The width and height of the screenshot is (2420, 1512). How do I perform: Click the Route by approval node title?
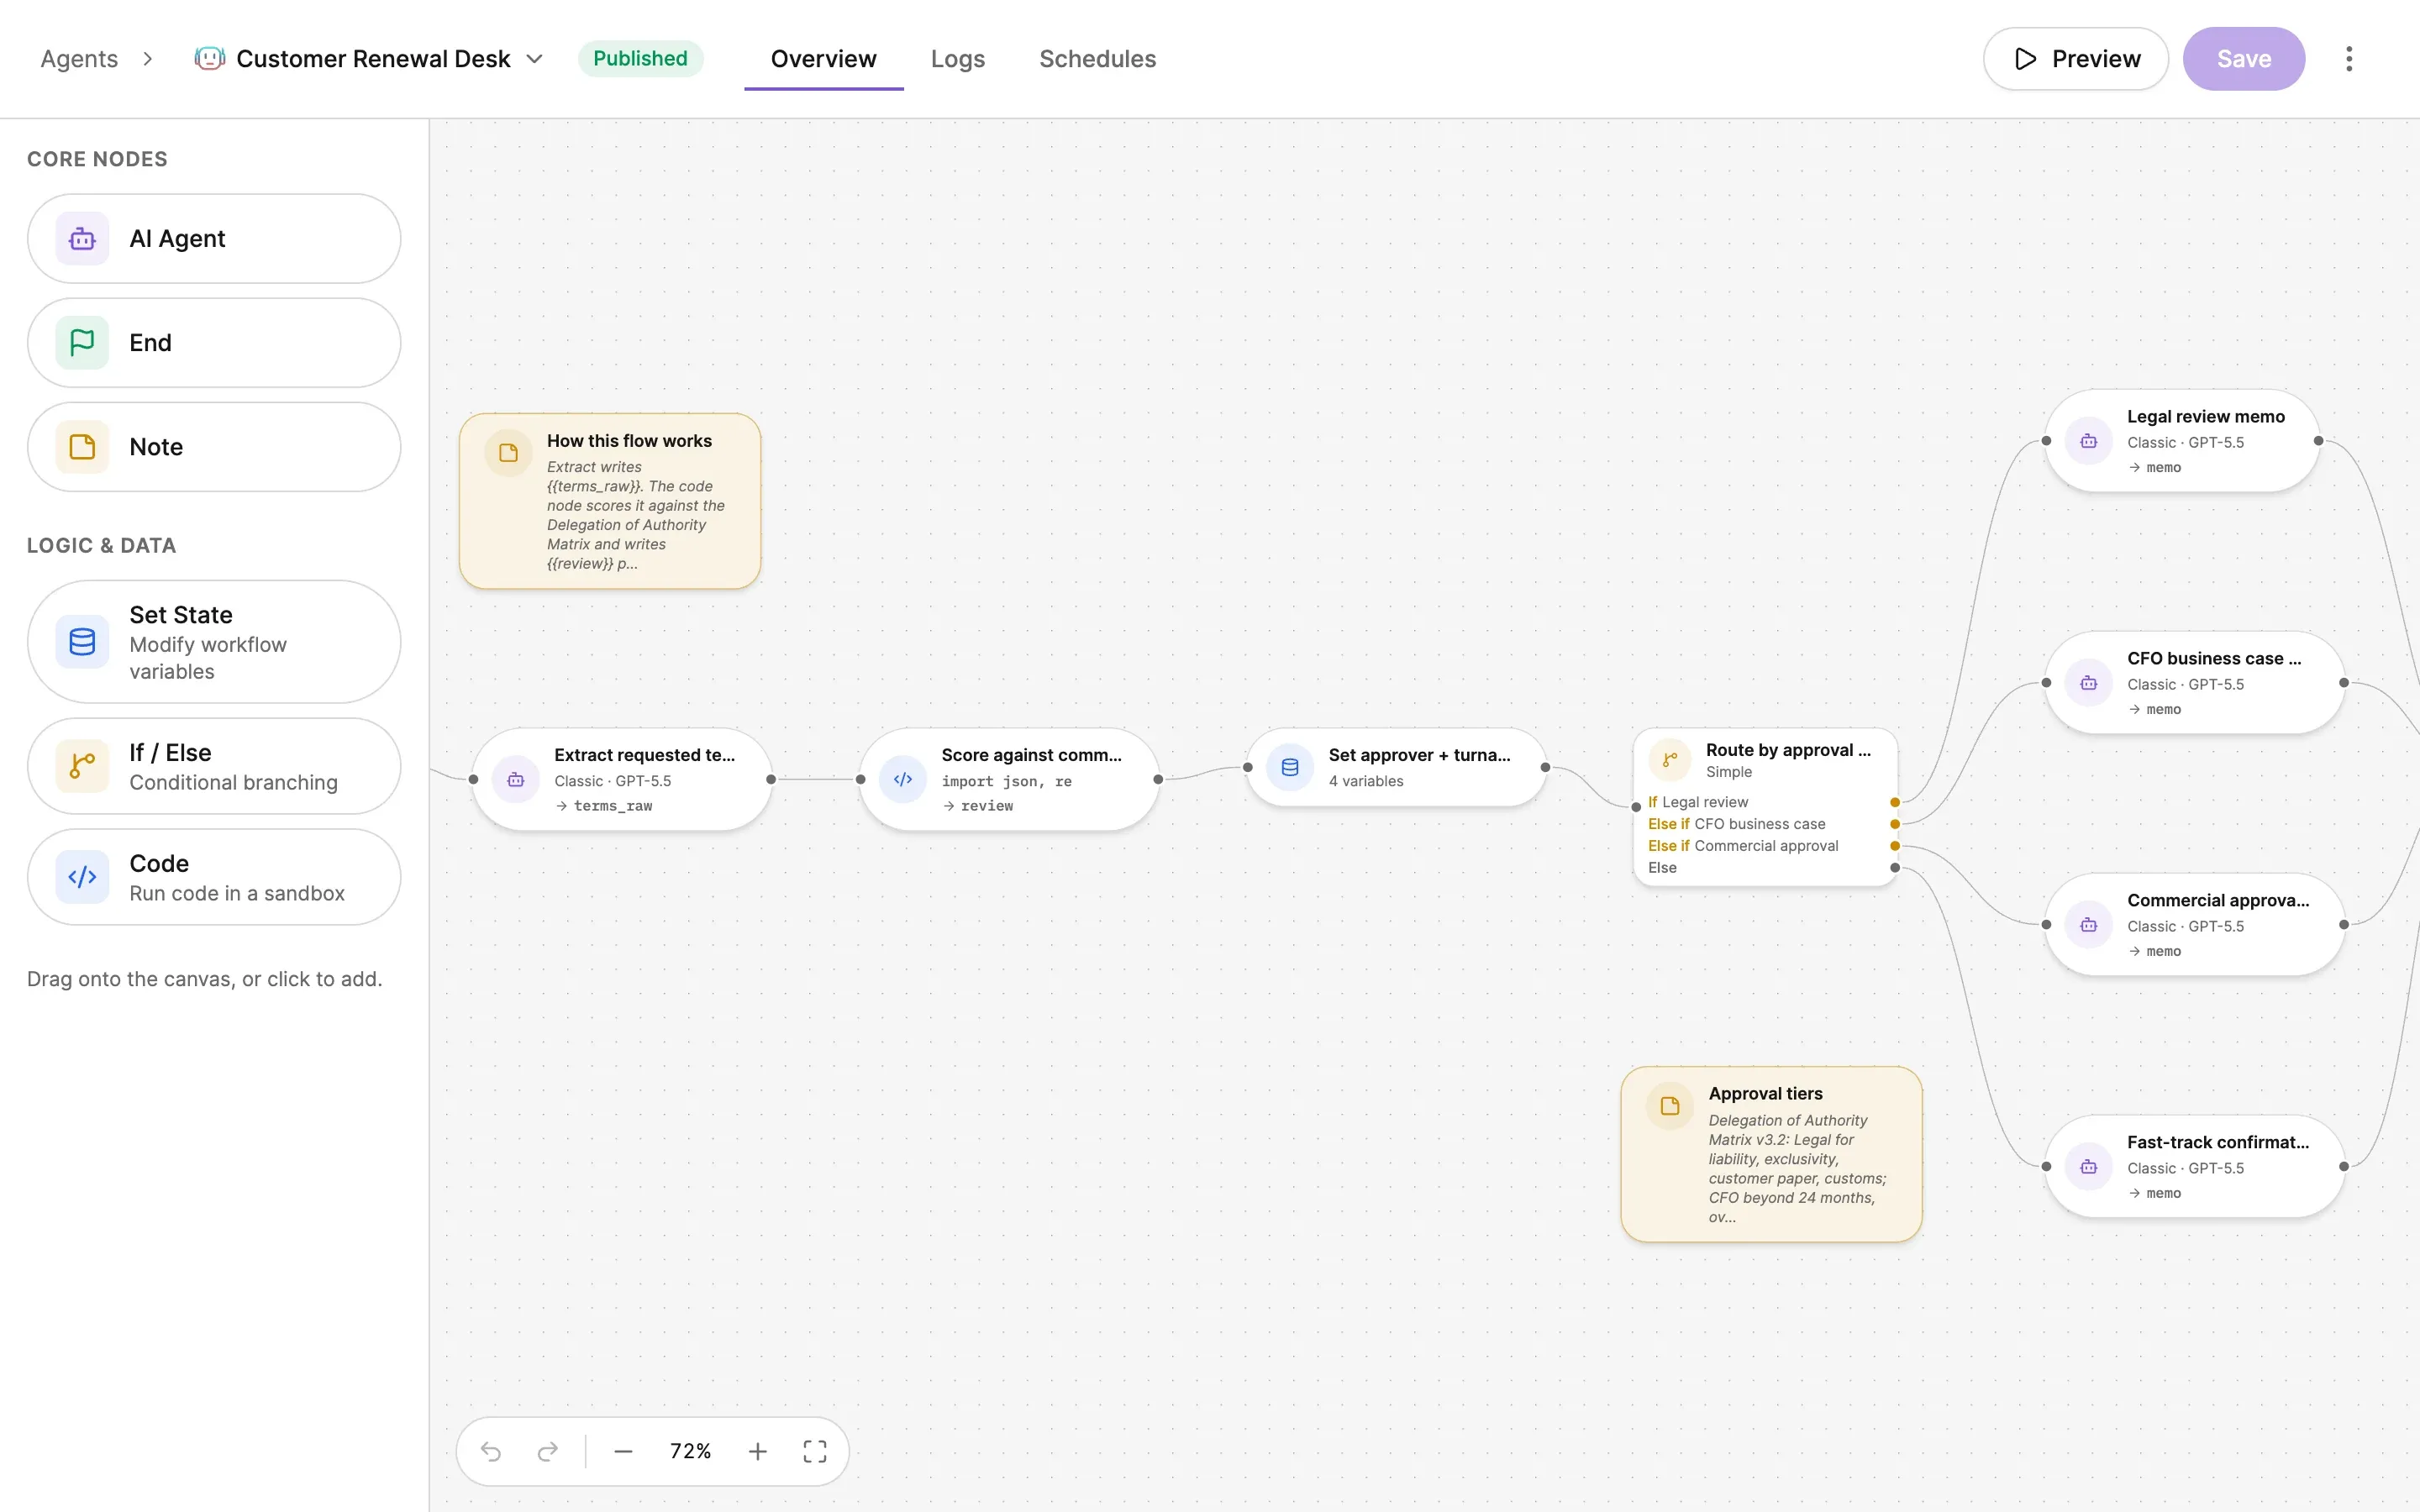pyautogui.click(x=1788, y=750)
